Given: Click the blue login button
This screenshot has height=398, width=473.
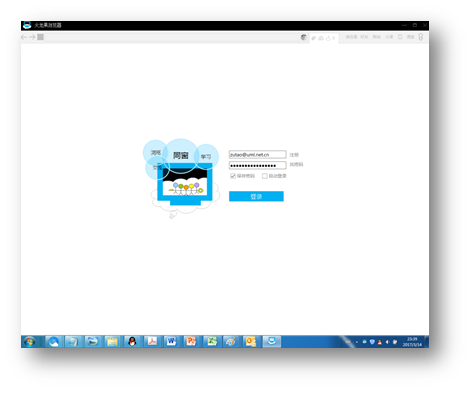Looking at the screenshot, I should click(x=256, y=196).
